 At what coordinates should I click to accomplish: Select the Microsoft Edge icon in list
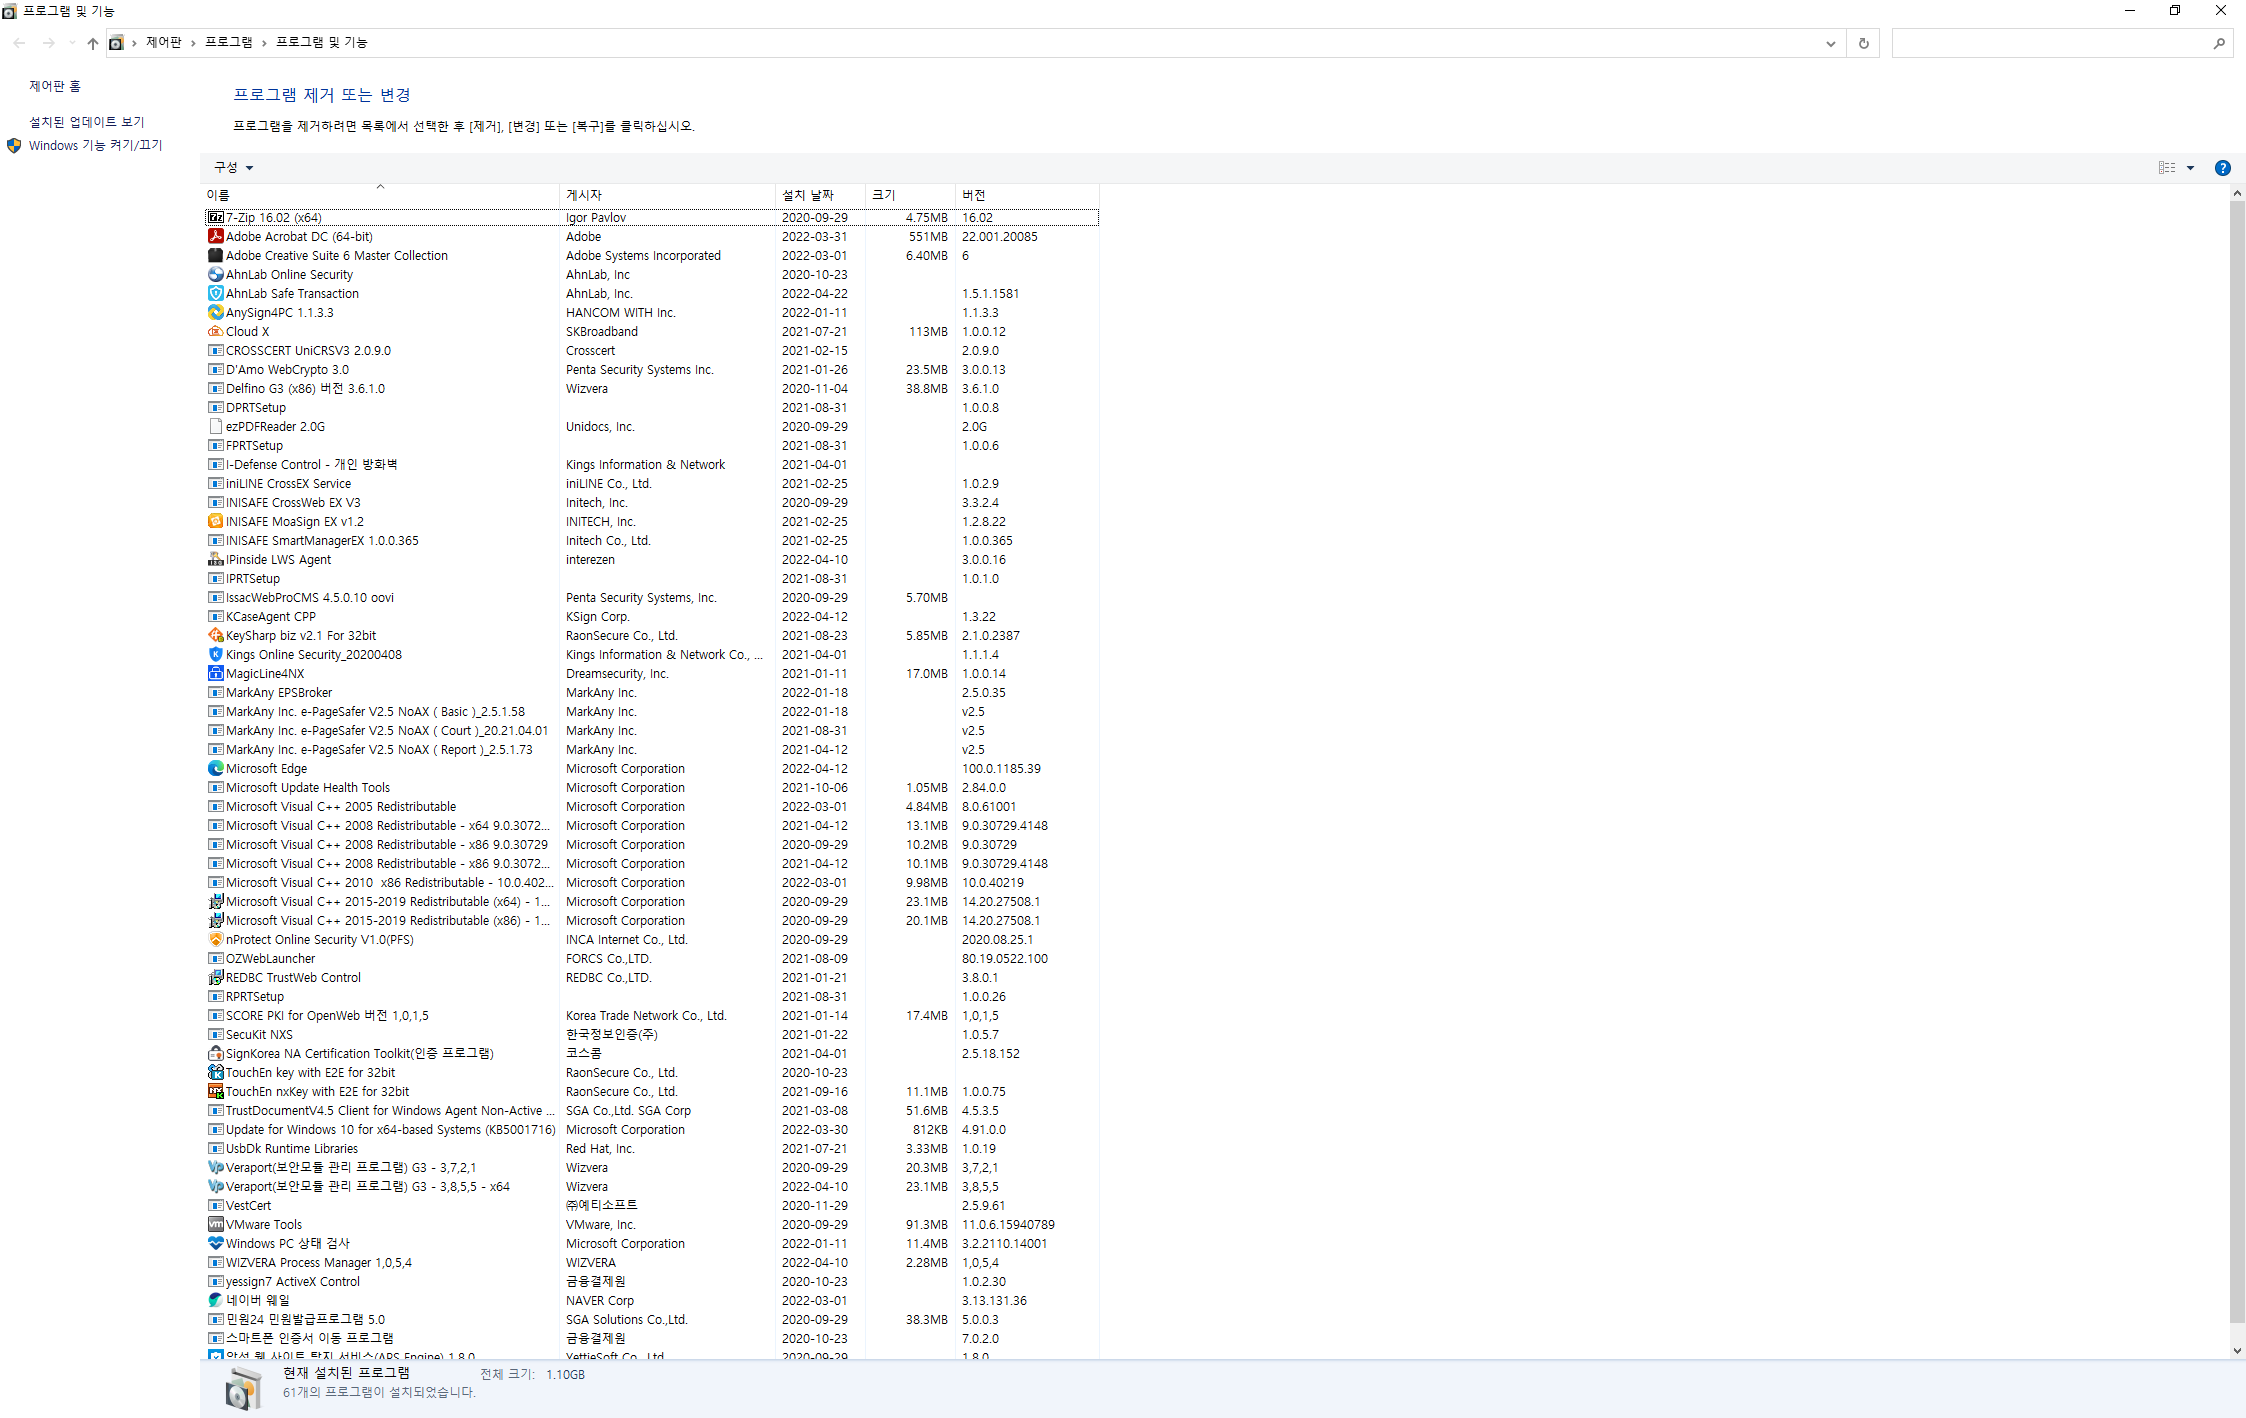(x=215, y=768)
